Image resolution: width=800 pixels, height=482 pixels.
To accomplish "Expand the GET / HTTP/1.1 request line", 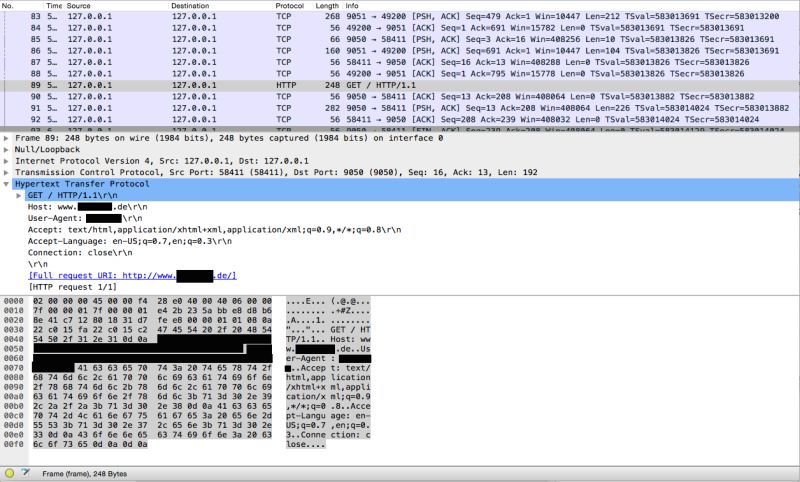I will 19,195.
